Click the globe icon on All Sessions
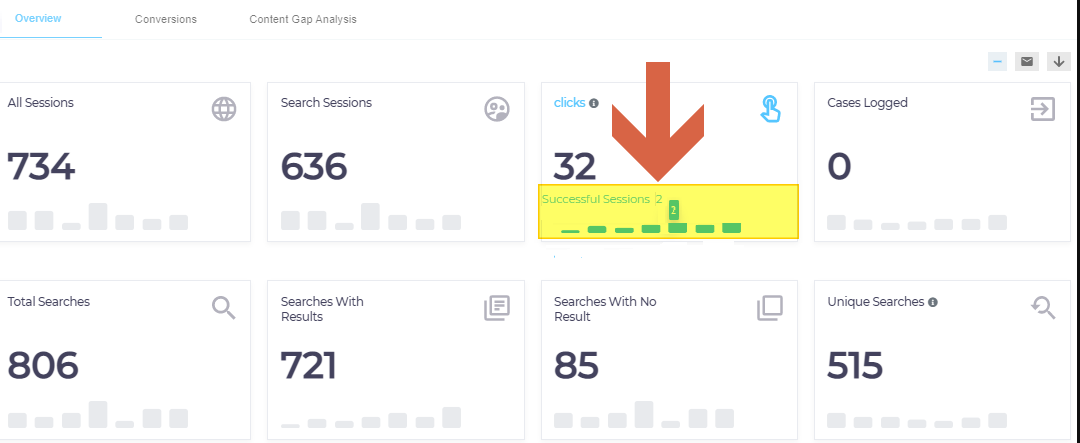This screenshot has height=443, width=1080. pyautogui.click(x=224, y=109)
